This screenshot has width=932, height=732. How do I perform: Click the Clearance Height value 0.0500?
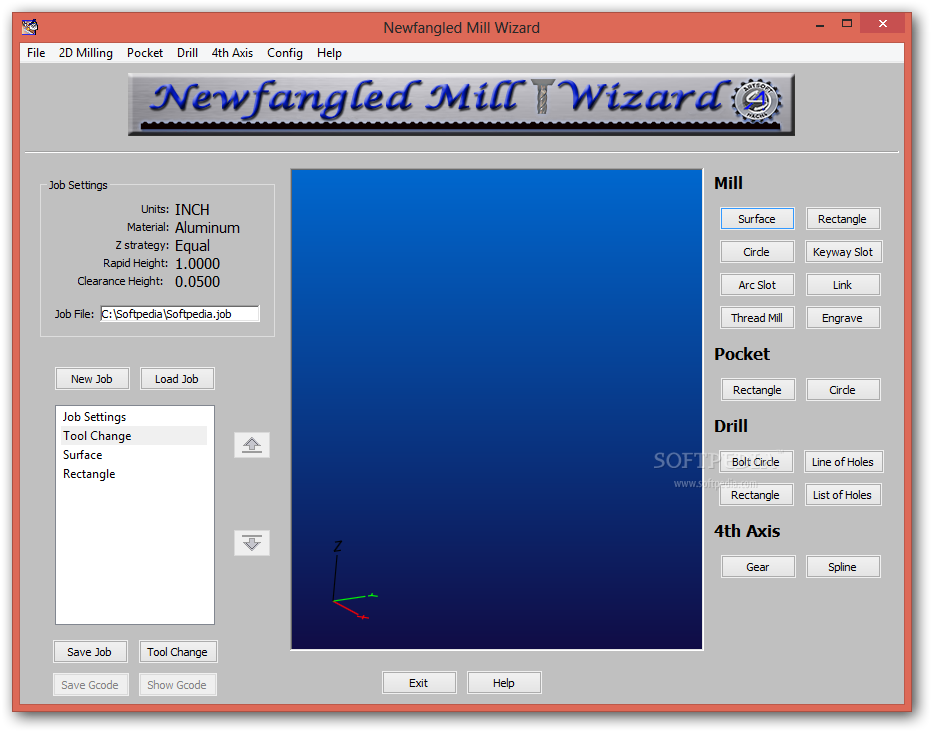(197, 282)
